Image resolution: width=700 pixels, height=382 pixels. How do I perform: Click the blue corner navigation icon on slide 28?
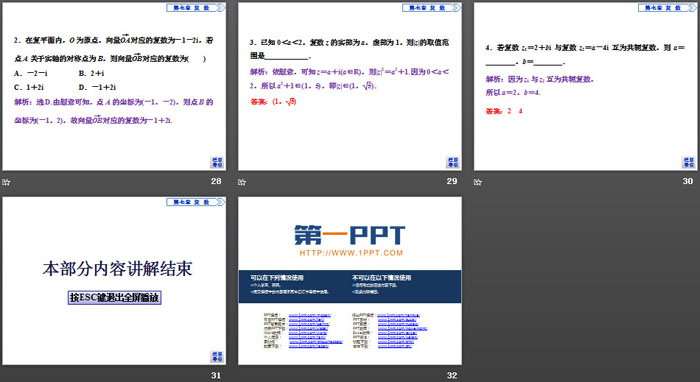(x=217, y=162)
